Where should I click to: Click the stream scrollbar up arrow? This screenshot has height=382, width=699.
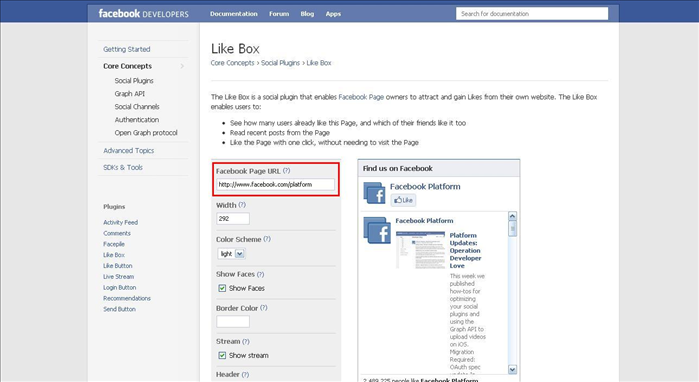[512, 216]
